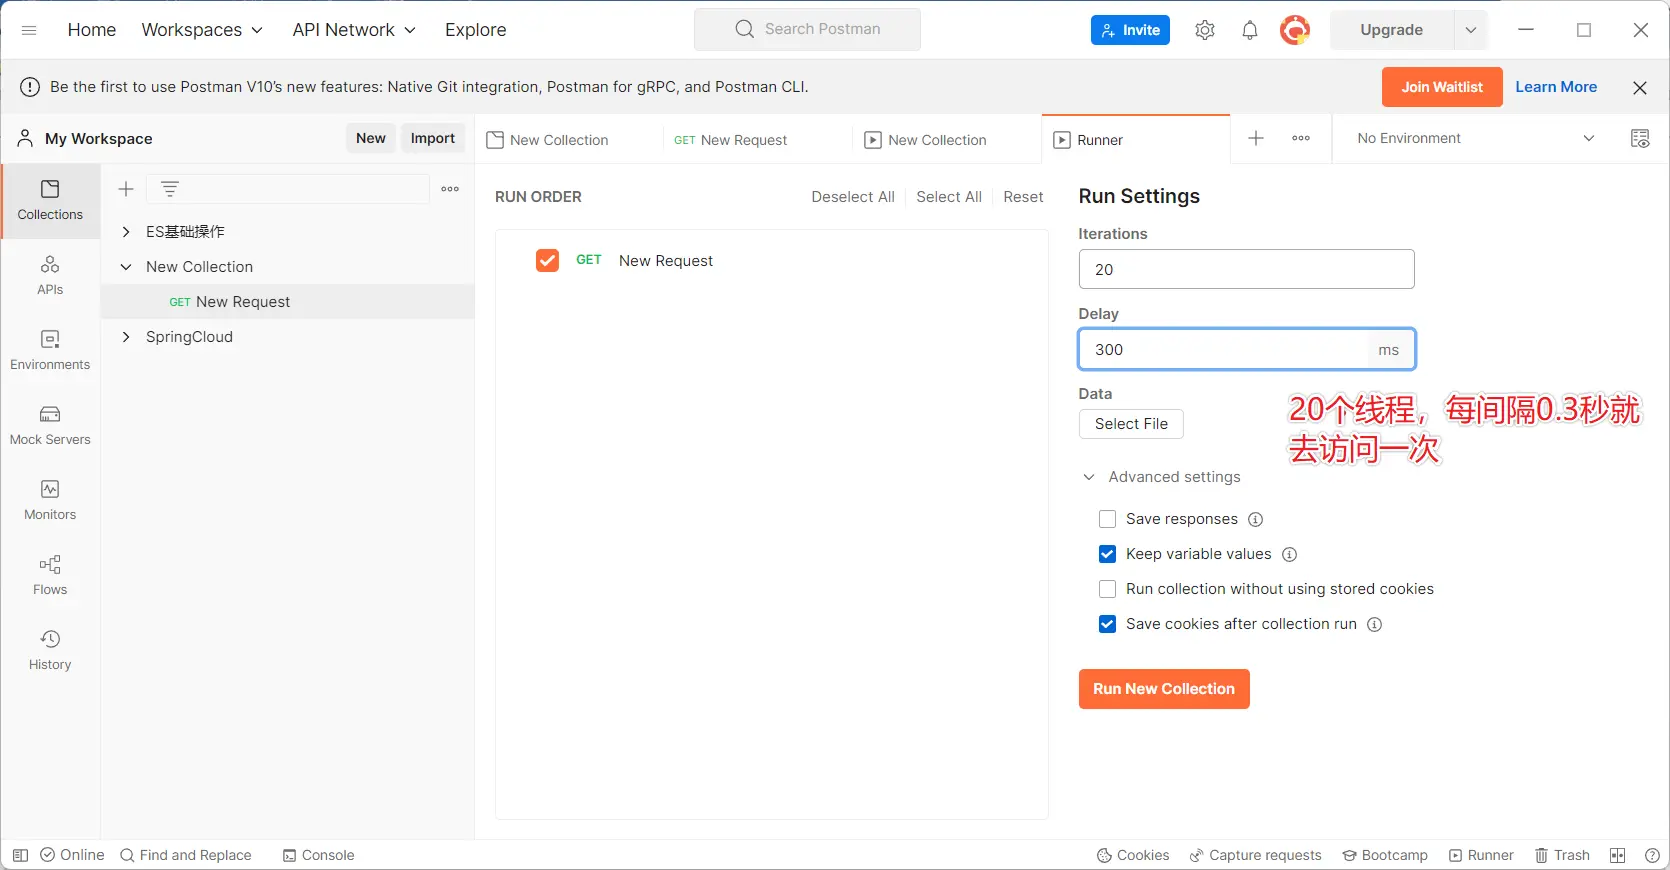The image size is (1670, 870).
Task: Click Run New Collection button
Action: click(x=1164, y=689)
